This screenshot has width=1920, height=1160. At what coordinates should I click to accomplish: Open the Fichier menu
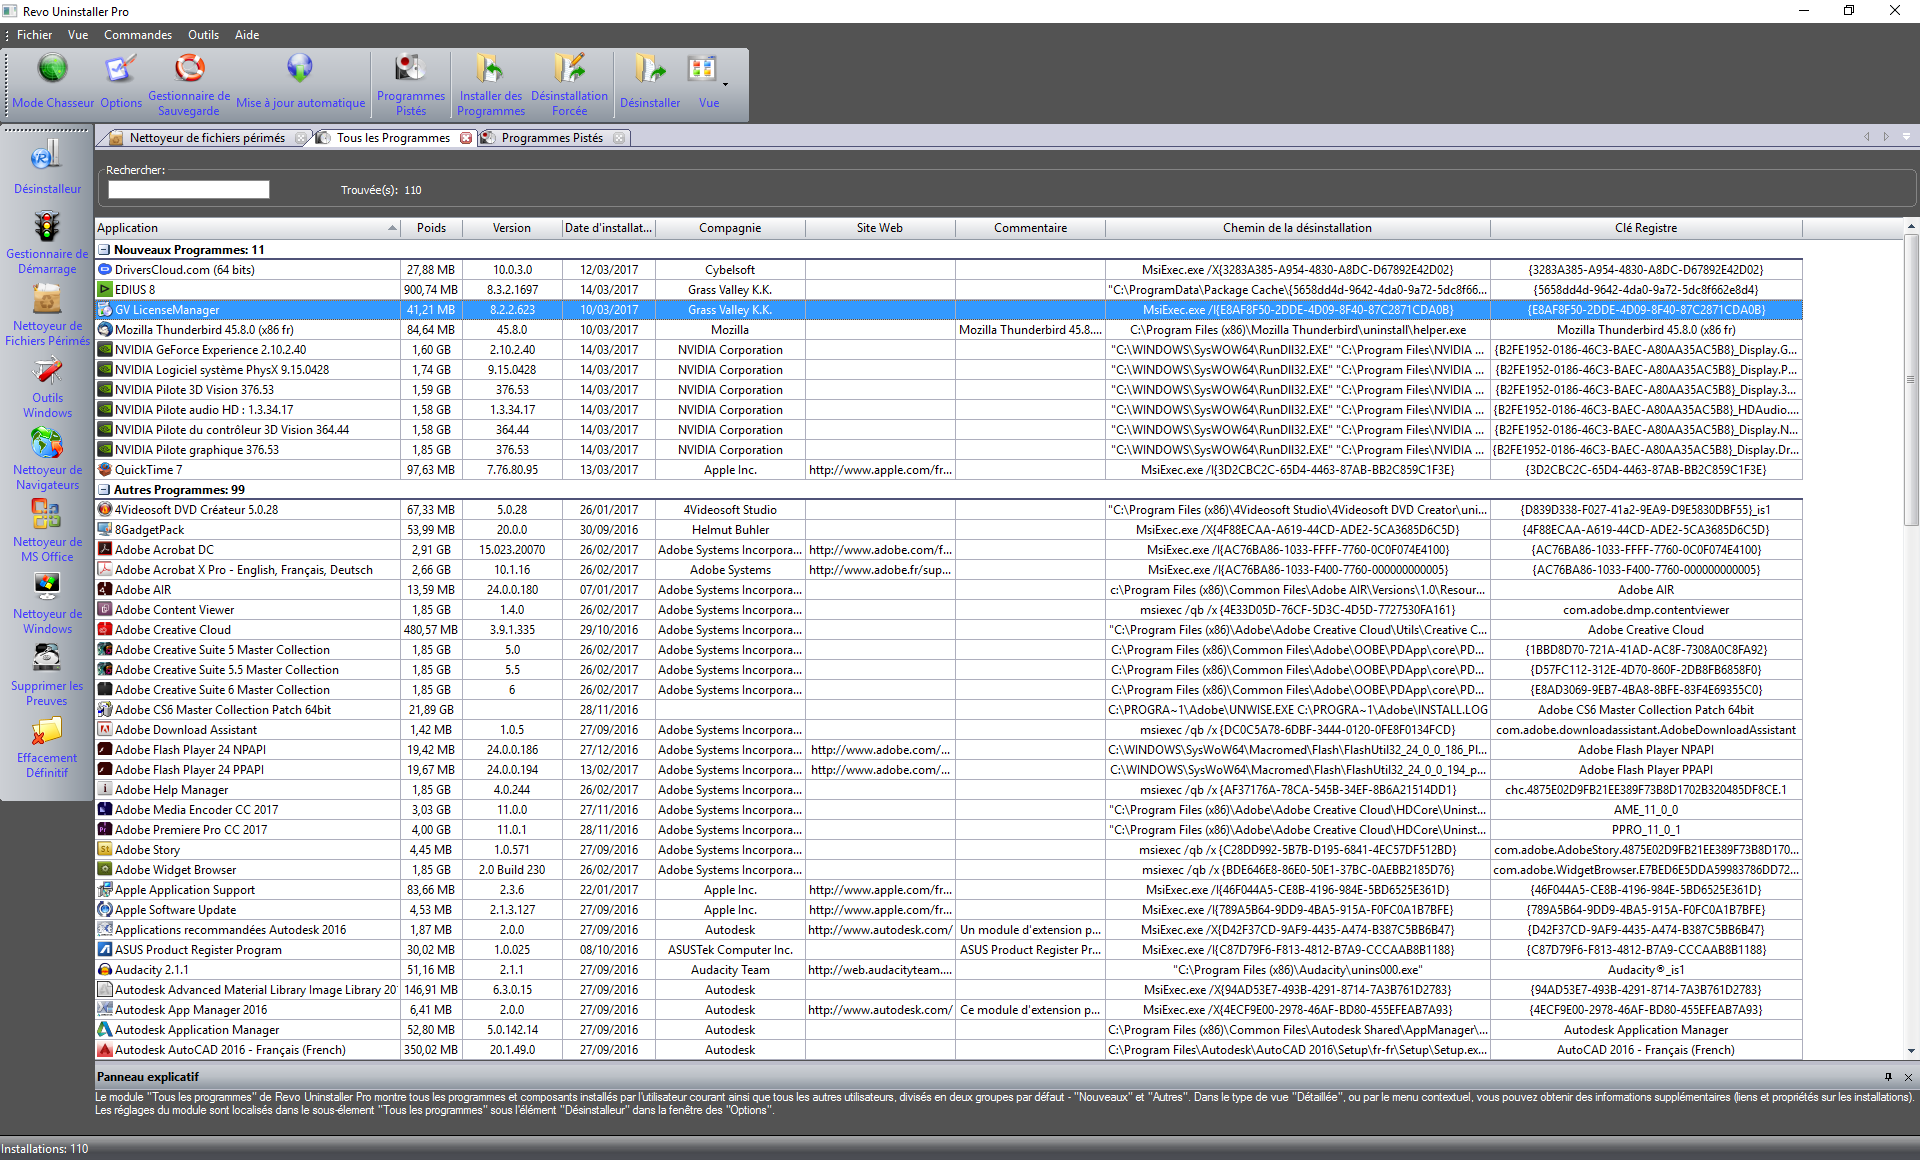pyautogui.click(x=34, y=35)
